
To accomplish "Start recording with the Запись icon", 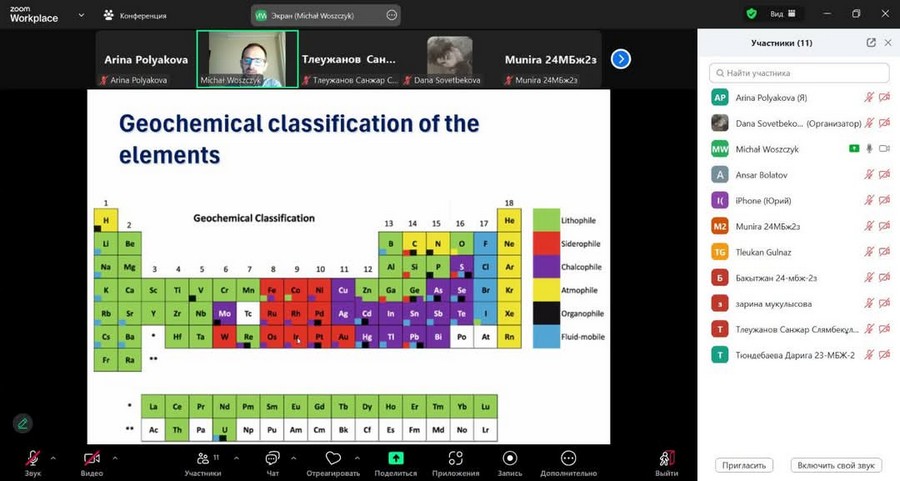I will [509, 458].
